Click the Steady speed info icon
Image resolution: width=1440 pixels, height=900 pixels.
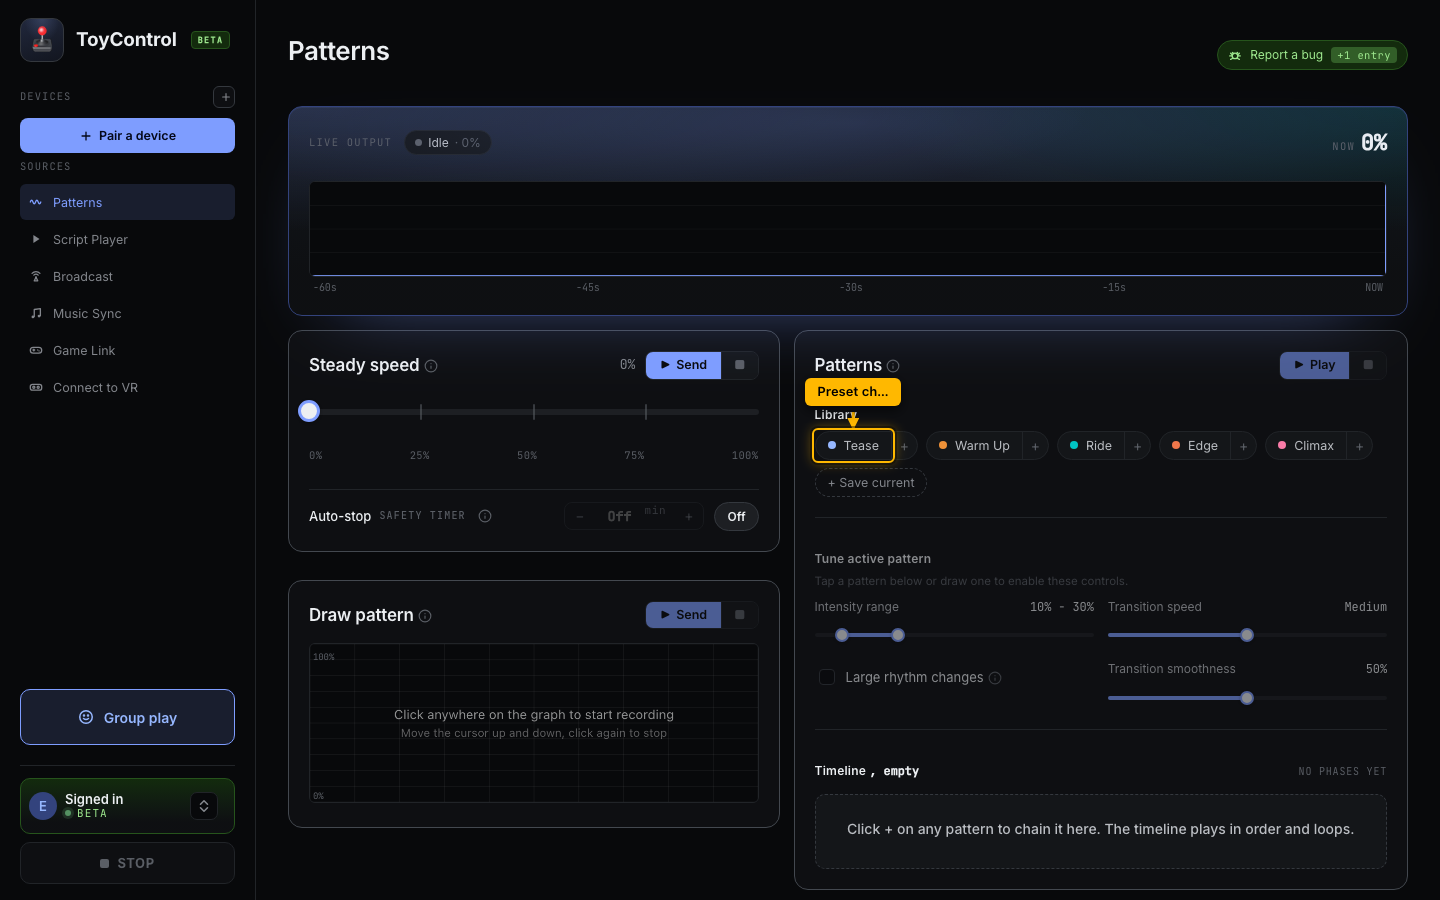point(431,366)
